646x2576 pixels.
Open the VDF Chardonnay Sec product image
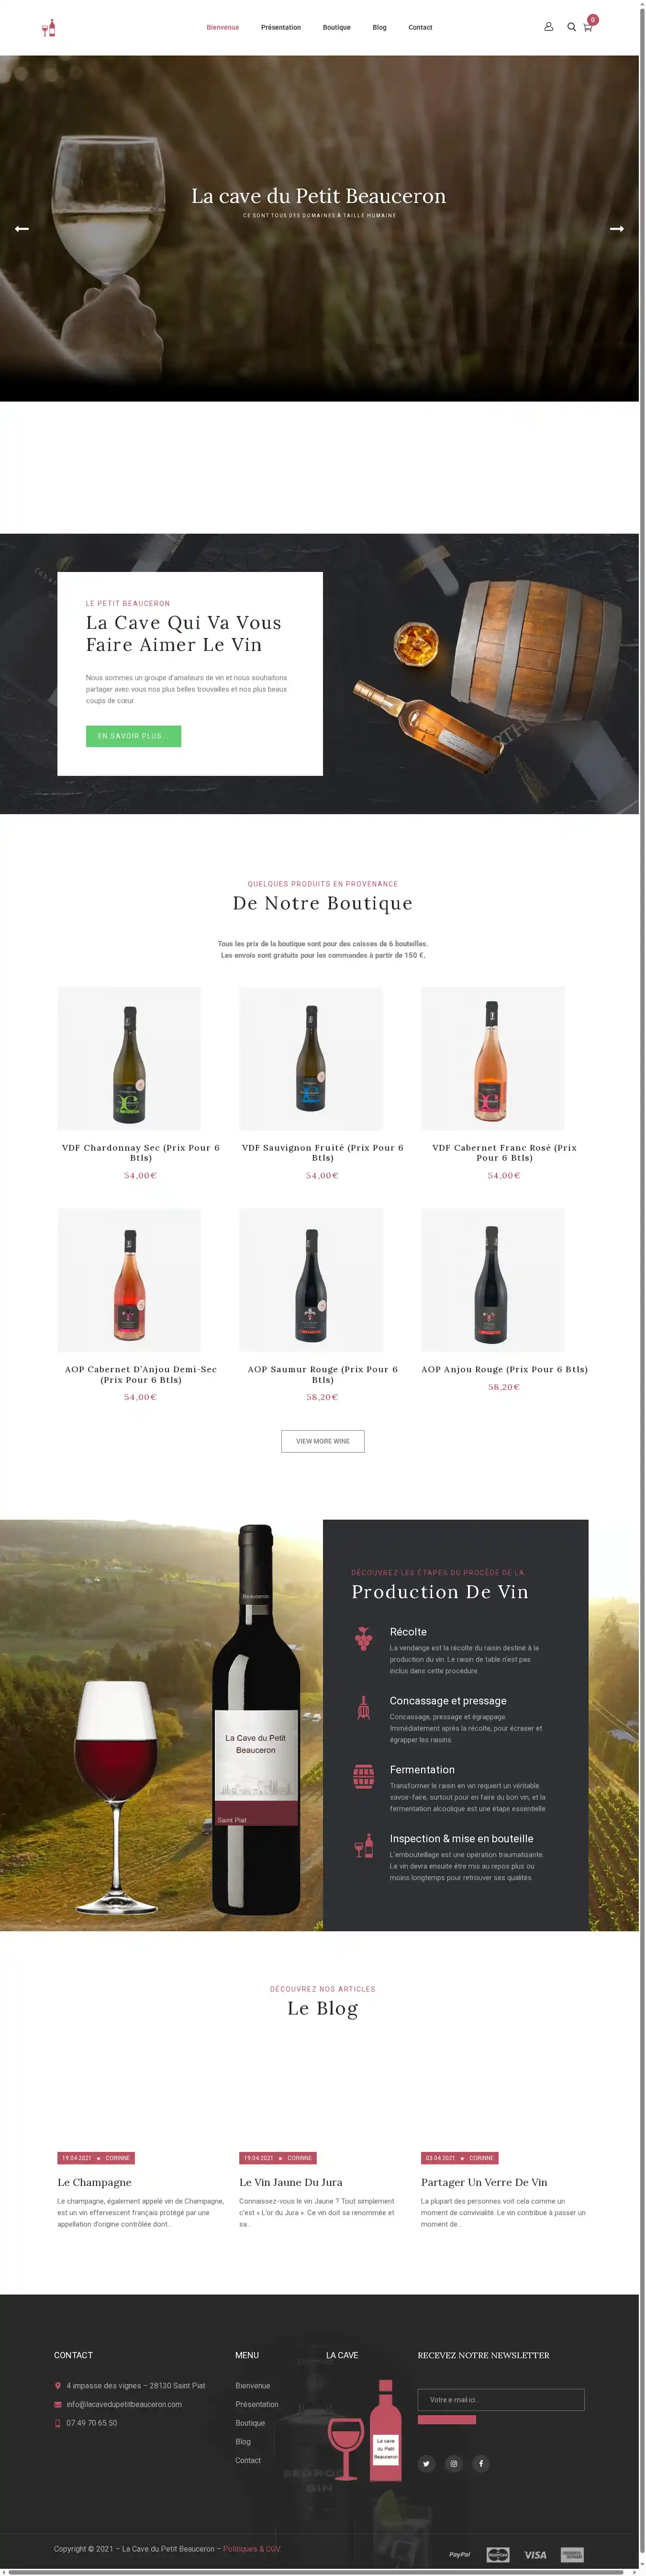click(x=129, y=1059)
